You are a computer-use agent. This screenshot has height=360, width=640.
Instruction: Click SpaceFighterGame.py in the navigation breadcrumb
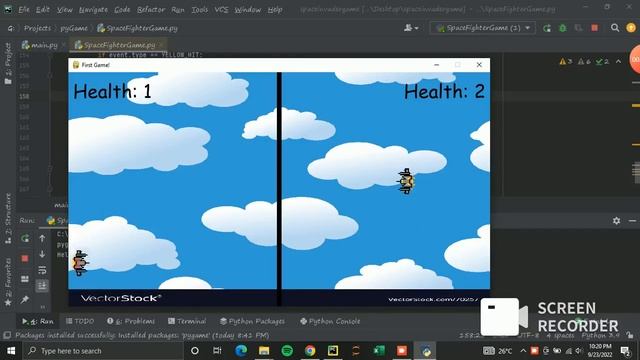click(137, 28)
